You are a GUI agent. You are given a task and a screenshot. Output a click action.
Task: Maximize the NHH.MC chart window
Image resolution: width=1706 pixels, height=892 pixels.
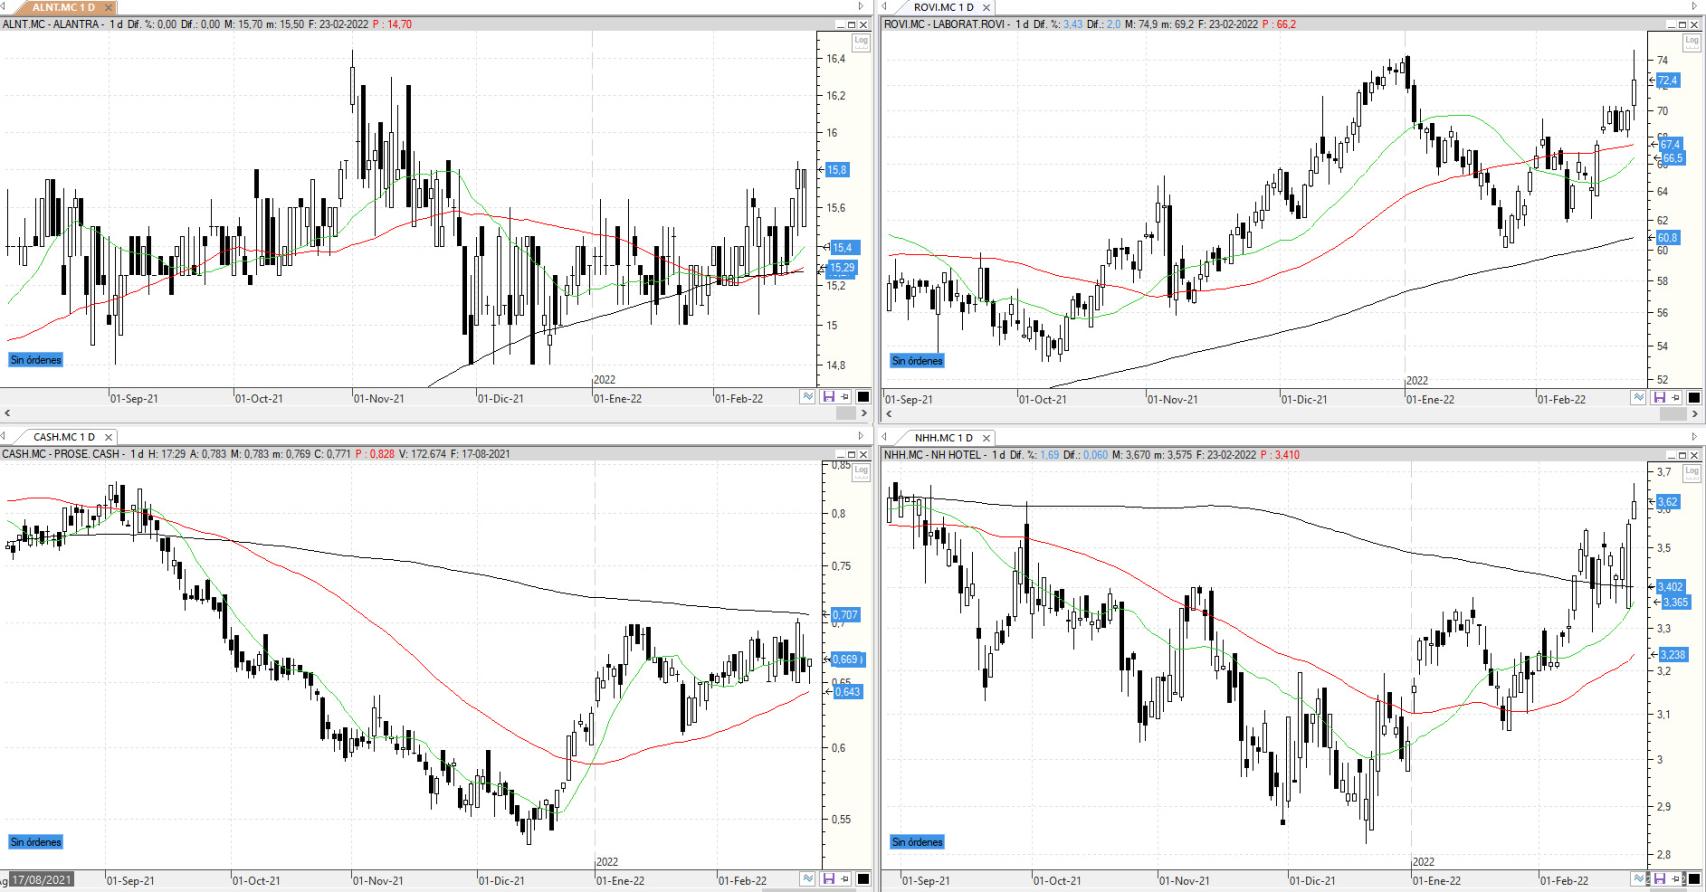tap(1682, 455)
